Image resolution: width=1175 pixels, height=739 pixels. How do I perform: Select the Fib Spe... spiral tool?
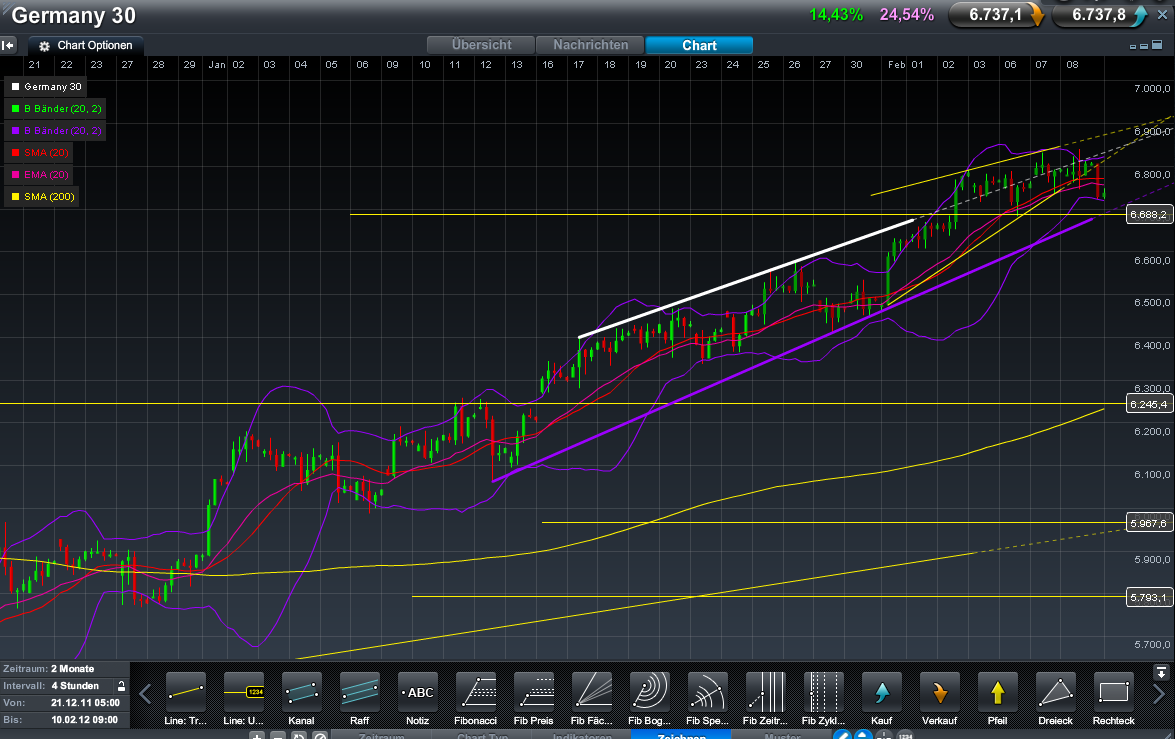coord(707,692)
